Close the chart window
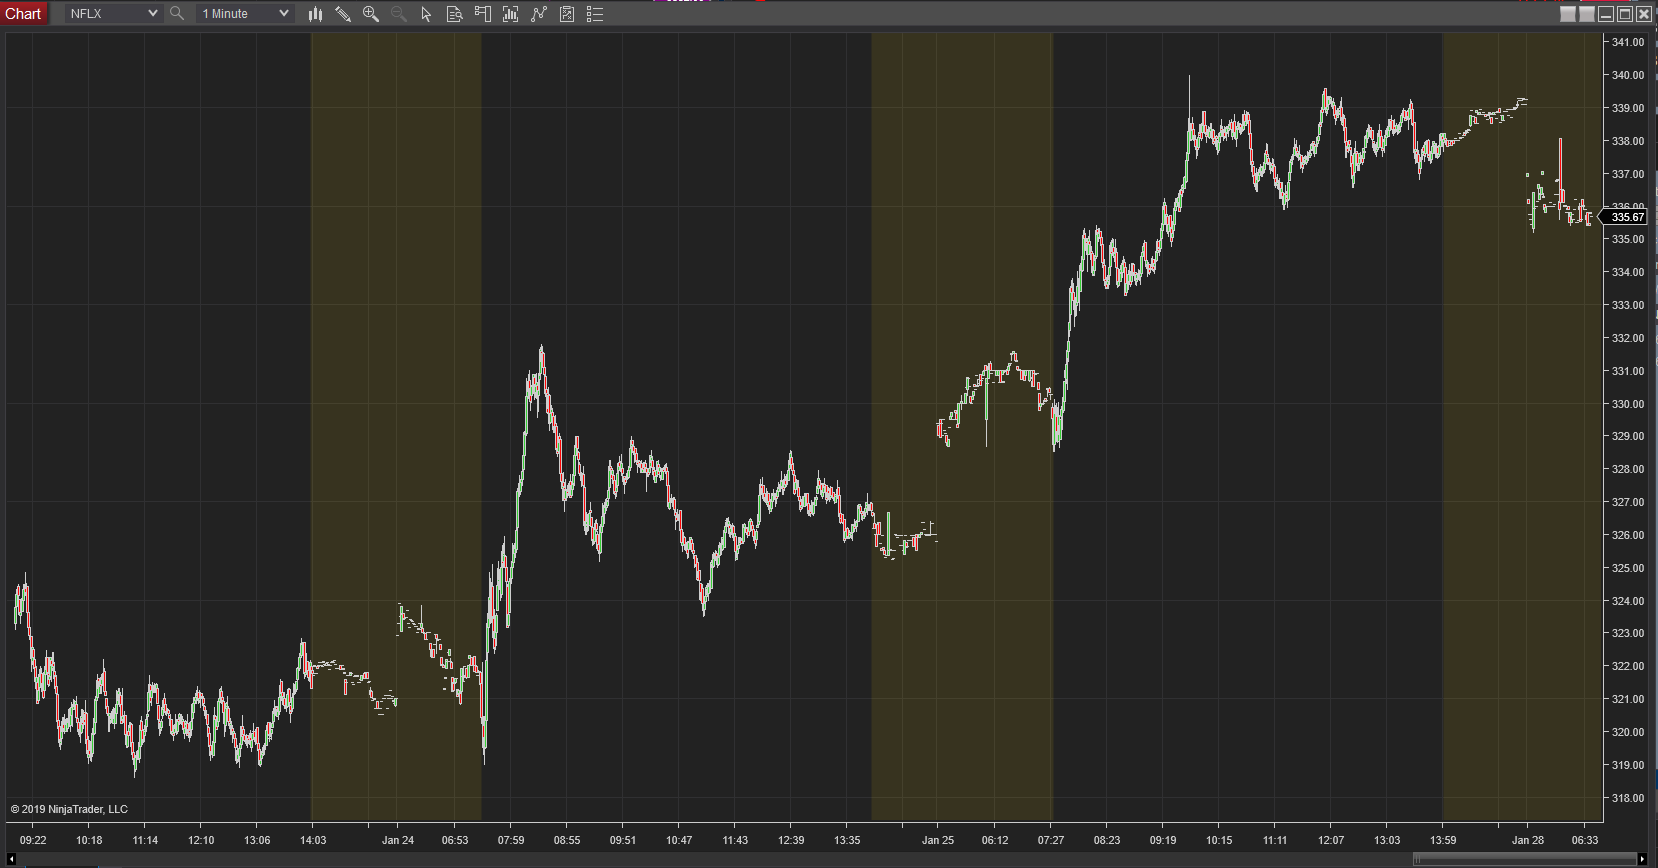This screenshot has width=1658, height=868. (1644, 14)
